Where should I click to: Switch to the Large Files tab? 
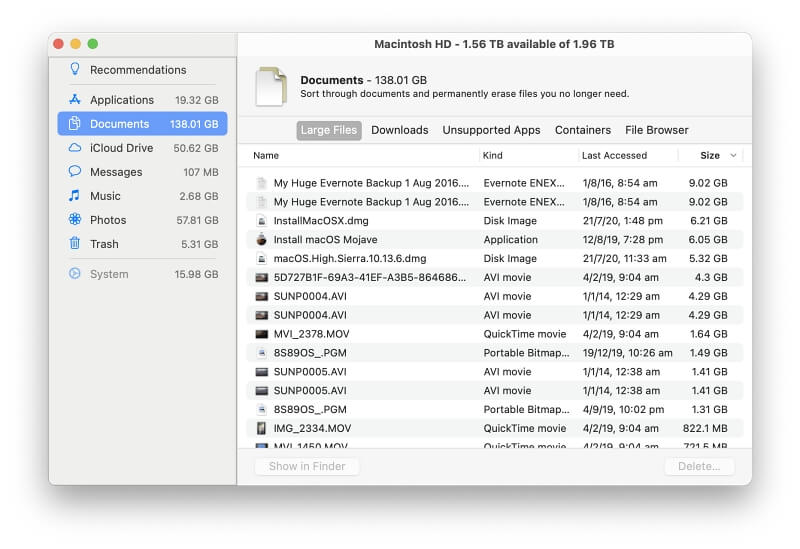[x=329, y=130]
